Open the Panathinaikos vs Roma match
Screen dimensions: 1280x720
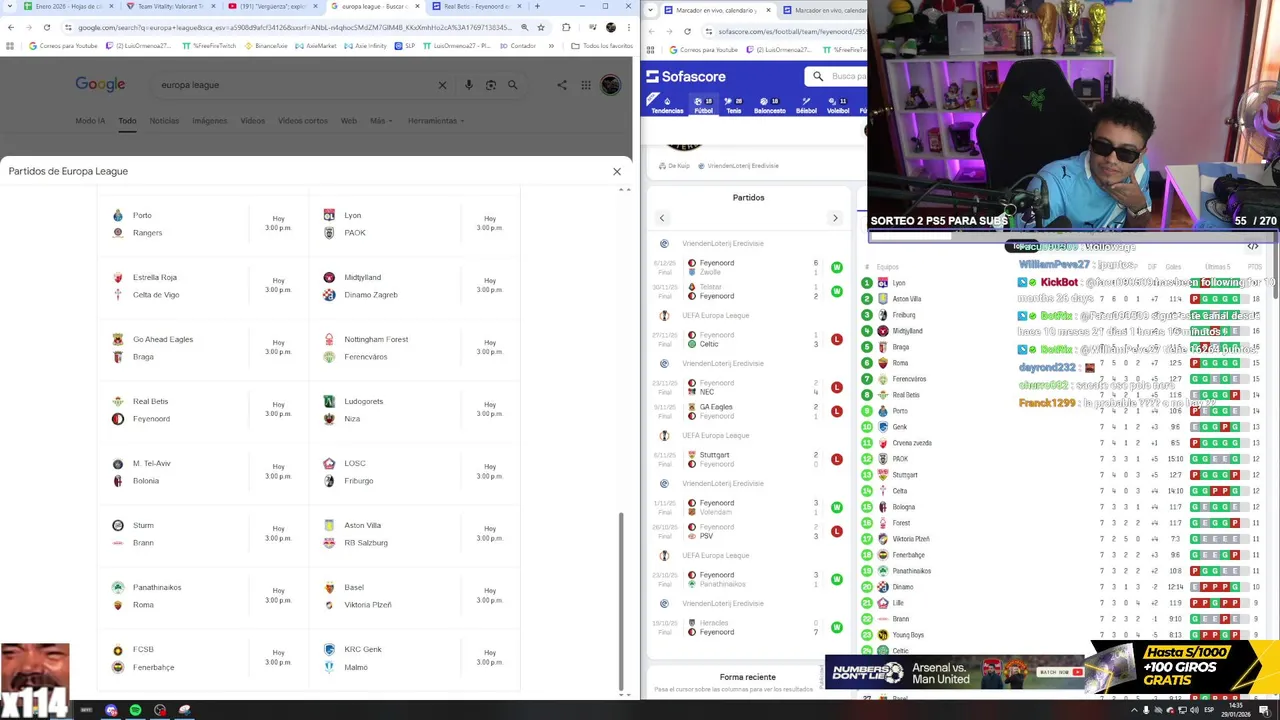click(x=203, y=596)
